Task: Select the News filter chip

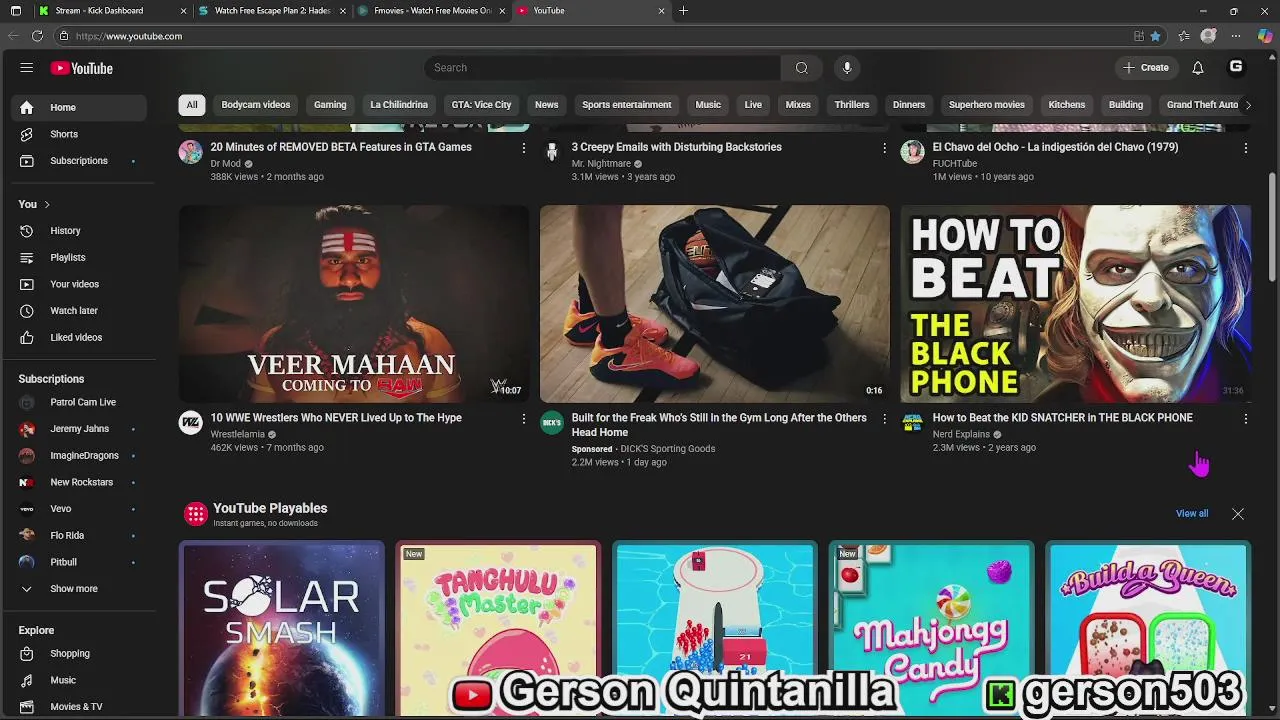Action: coord(546,105)
